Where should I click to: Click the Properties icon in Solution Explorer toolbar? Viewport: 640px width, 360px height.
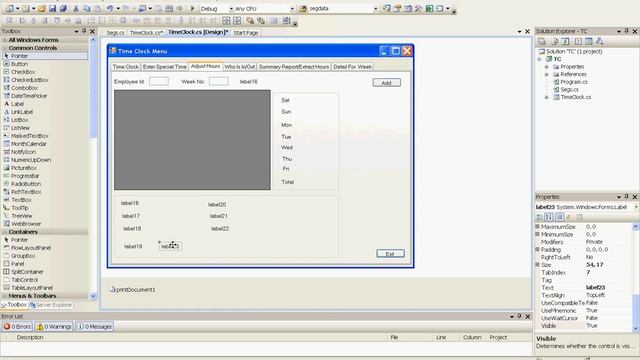coord(542,41)
